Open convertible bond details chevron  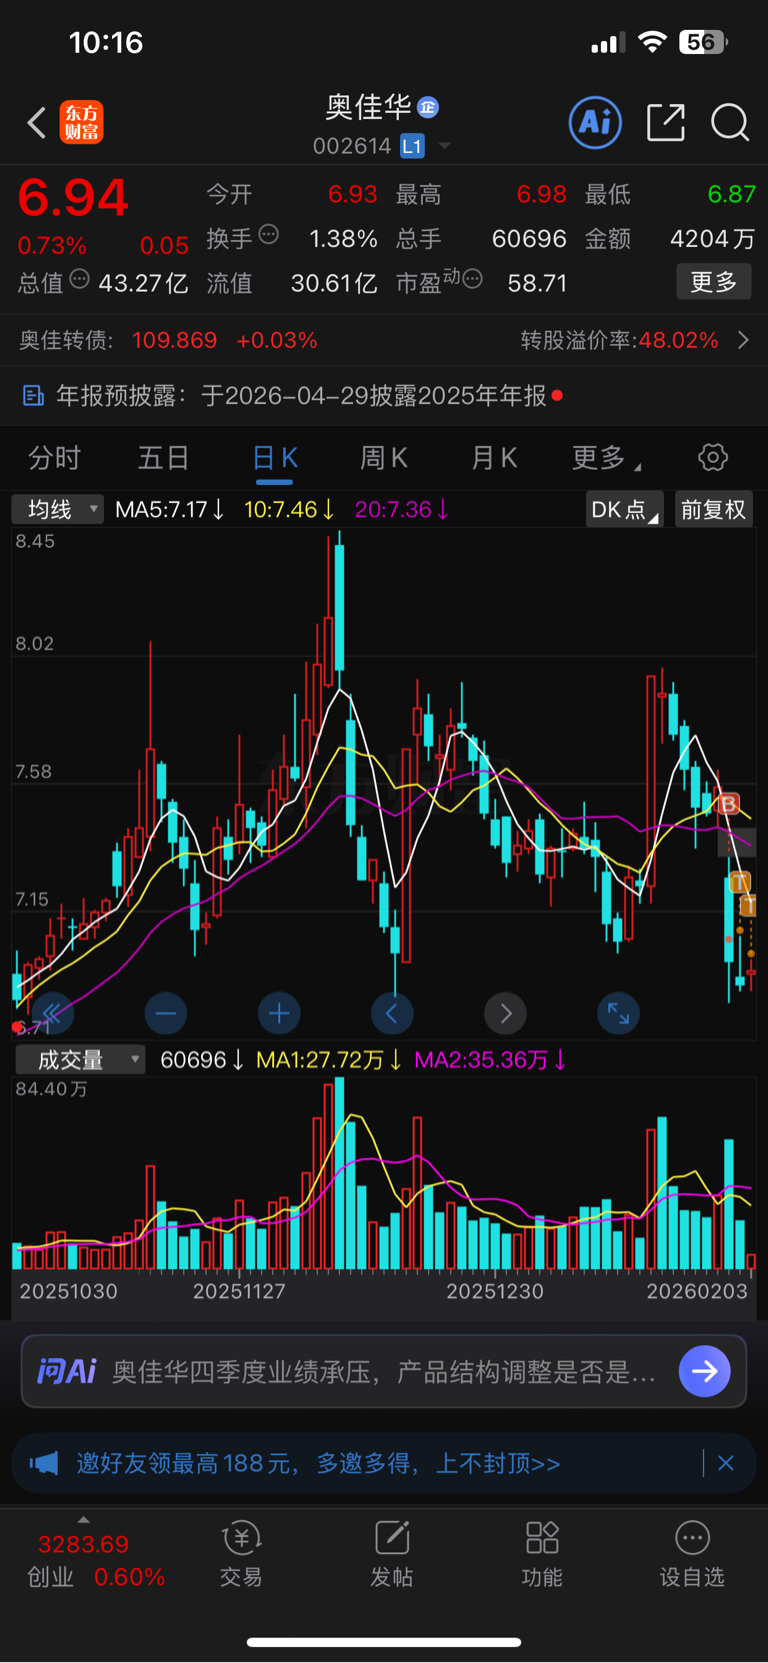coord(743,340)
